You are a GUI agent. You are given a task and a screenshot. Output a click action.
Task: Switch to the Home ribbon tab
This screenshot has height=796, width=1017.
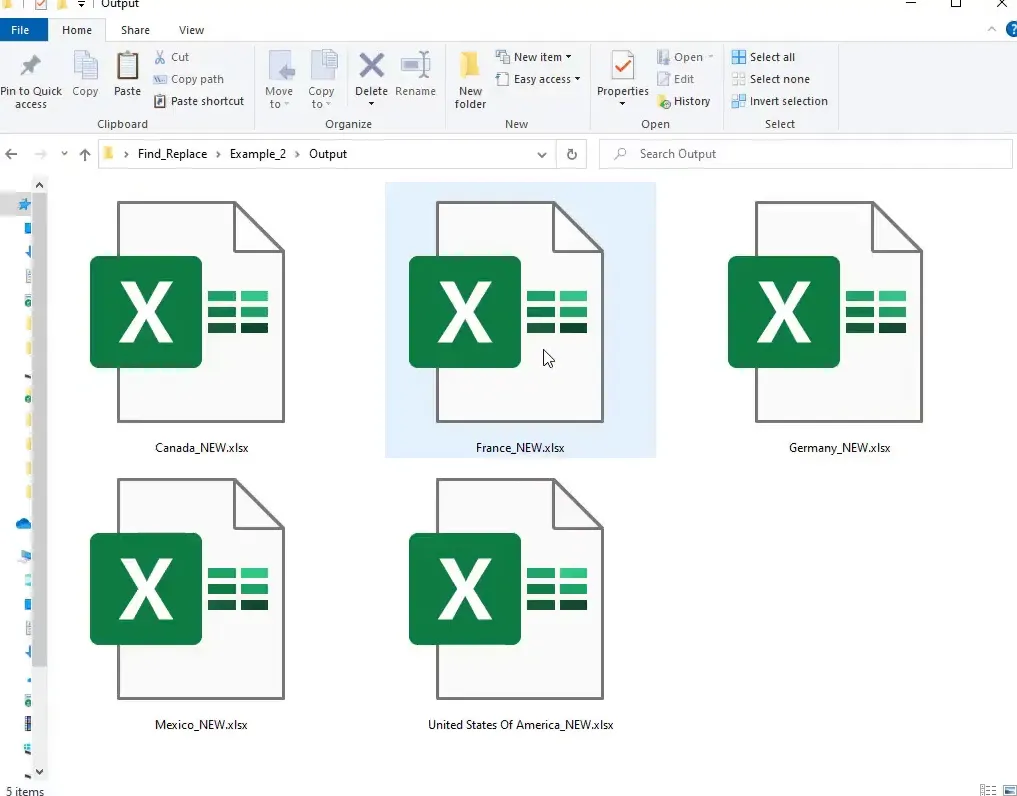click(77, 30)
